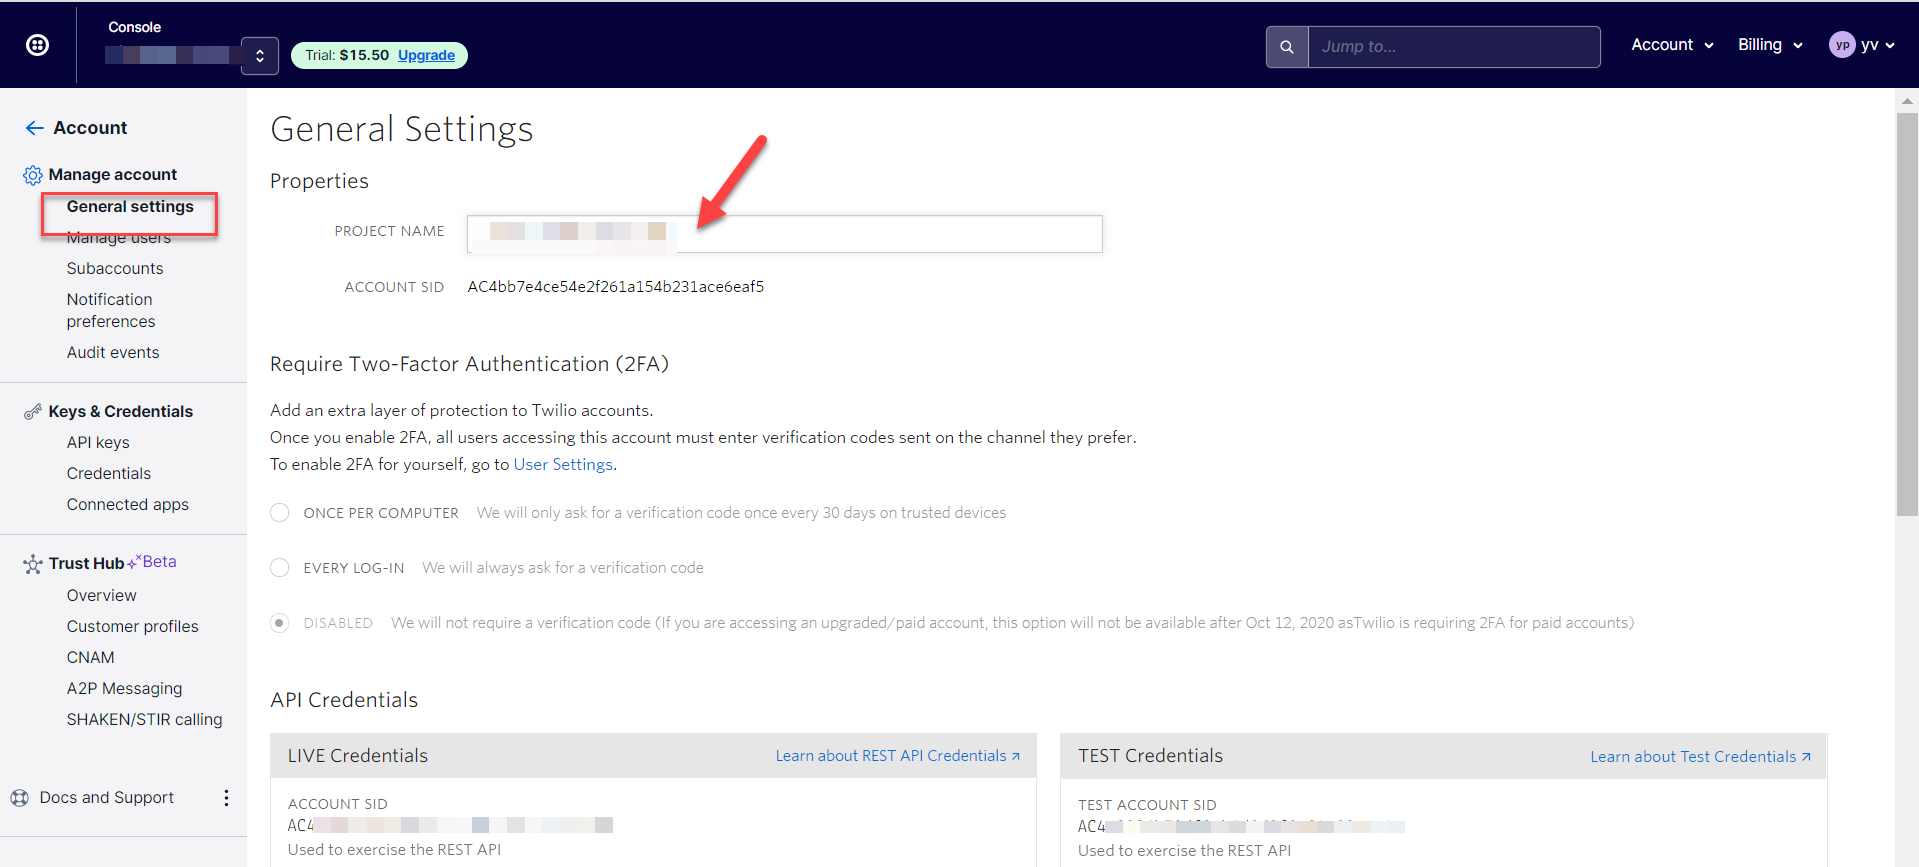1919x867 pixels.
Task: Open API keys page
Action: (x=98, y=443)
